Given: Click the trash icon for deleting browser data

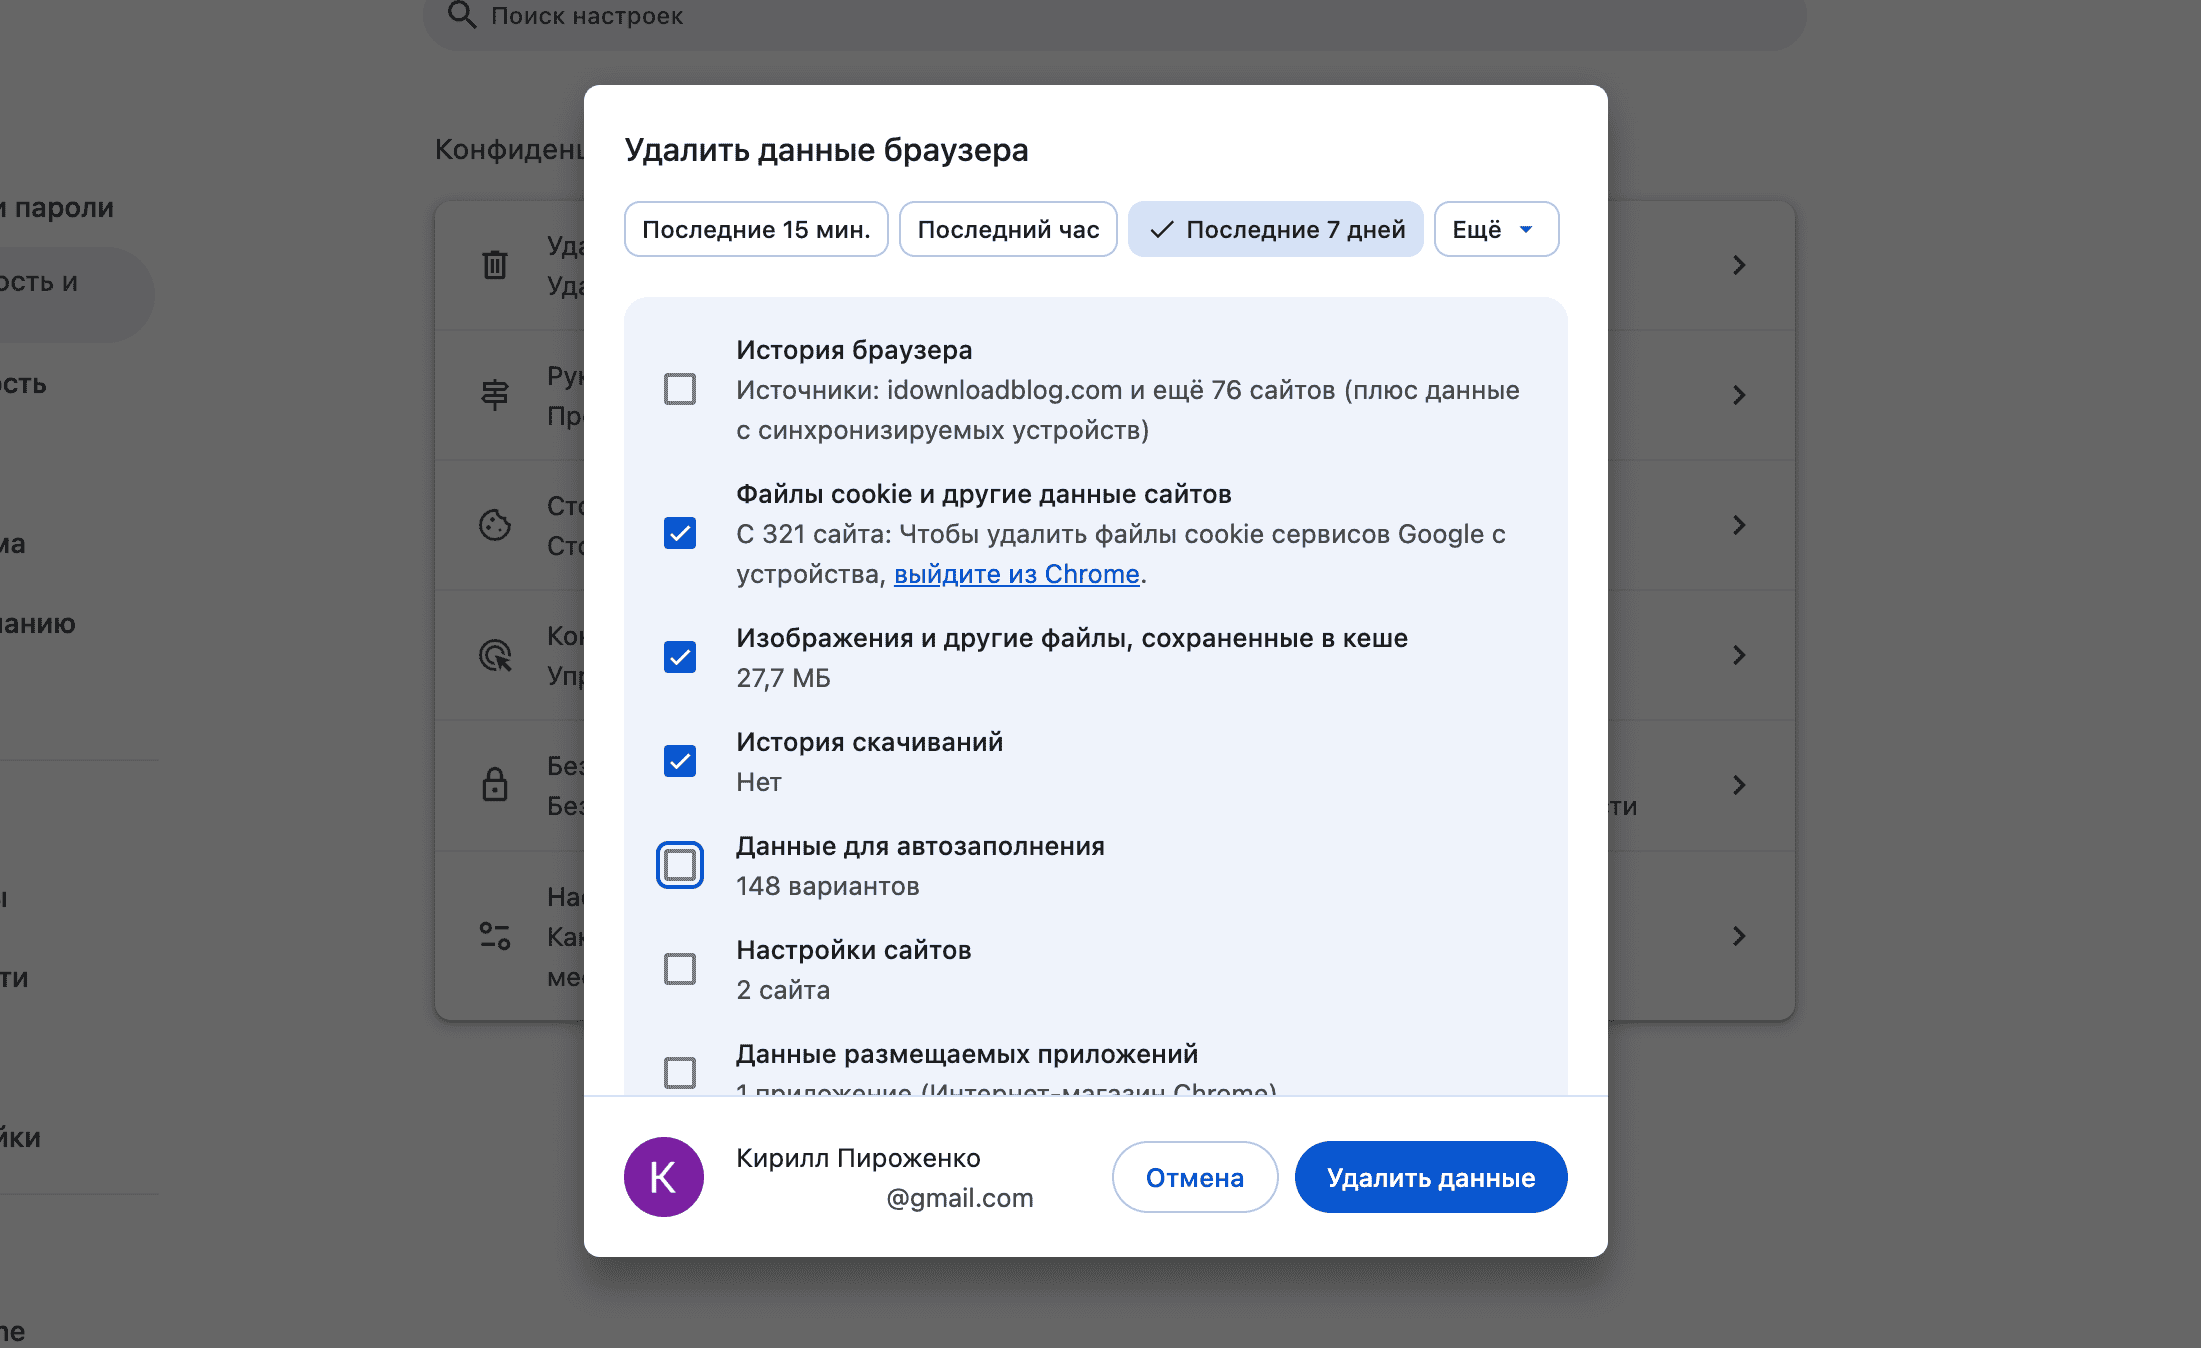Looking at the screenshot, I should coord(495,264).
